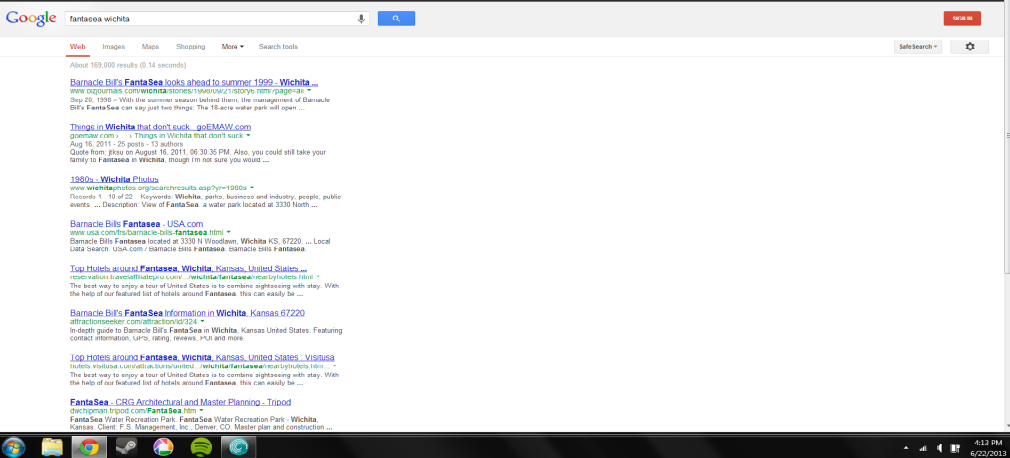Click the blue search magnifier button
The width and height of the screenshot is (1010, 458).
coord(396,19)
